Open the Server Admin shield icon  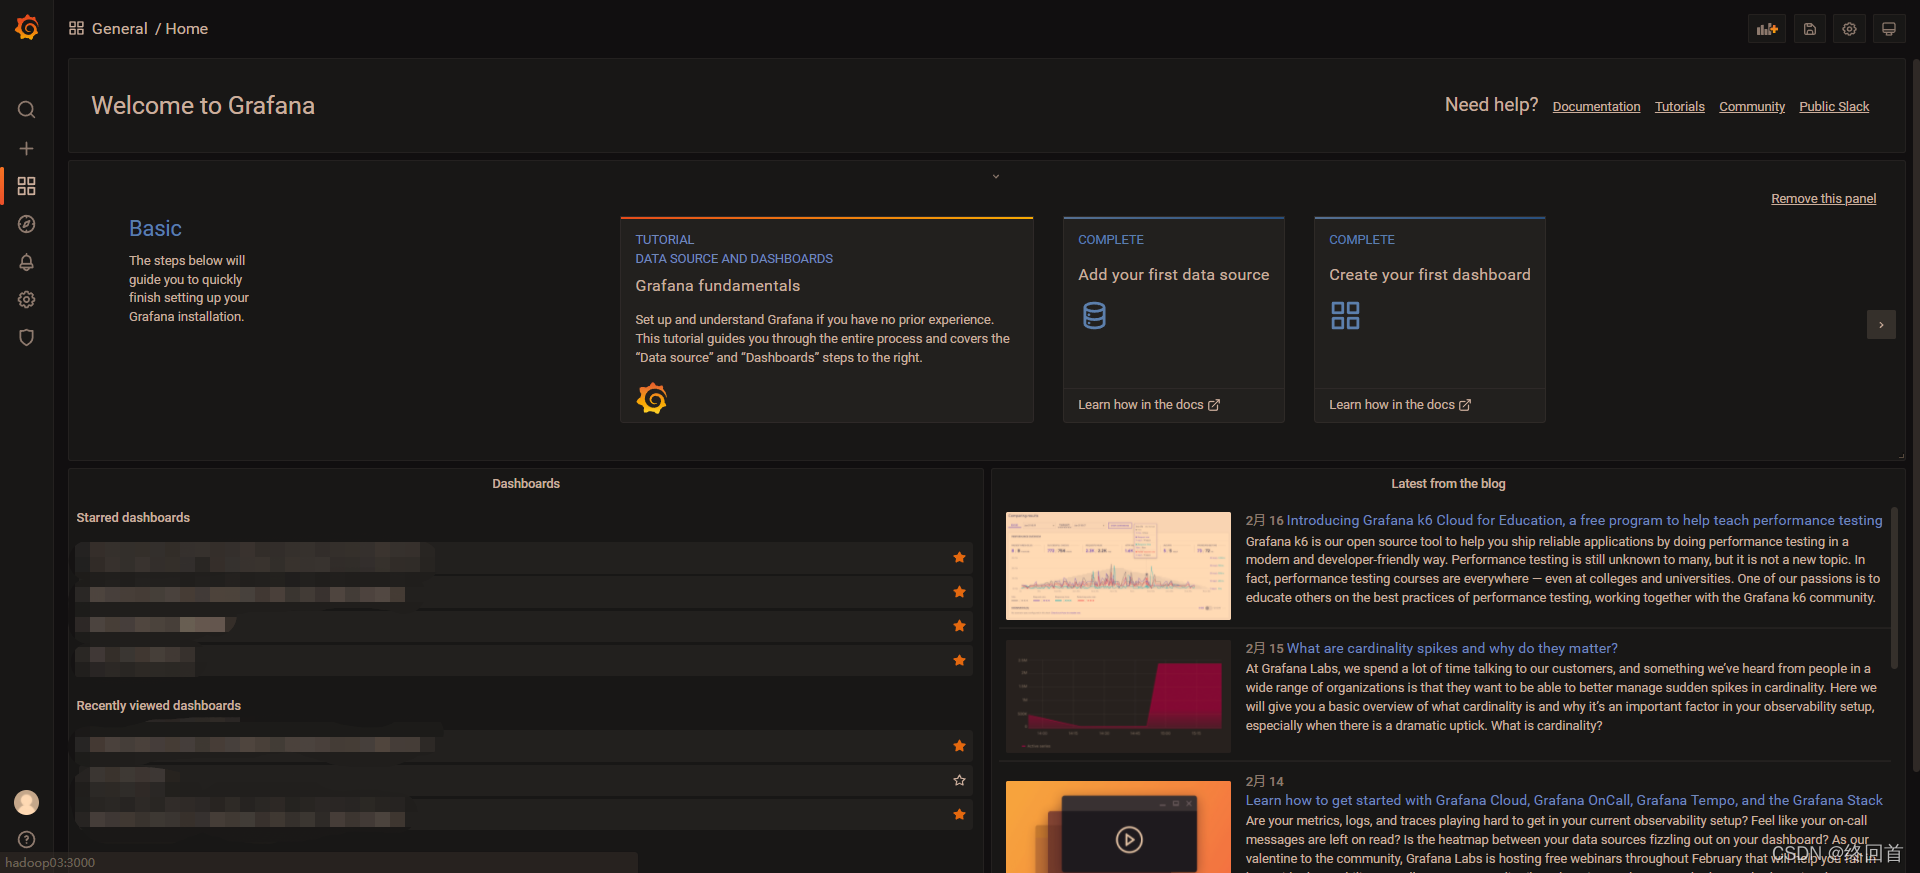click(x=27, y=337)
